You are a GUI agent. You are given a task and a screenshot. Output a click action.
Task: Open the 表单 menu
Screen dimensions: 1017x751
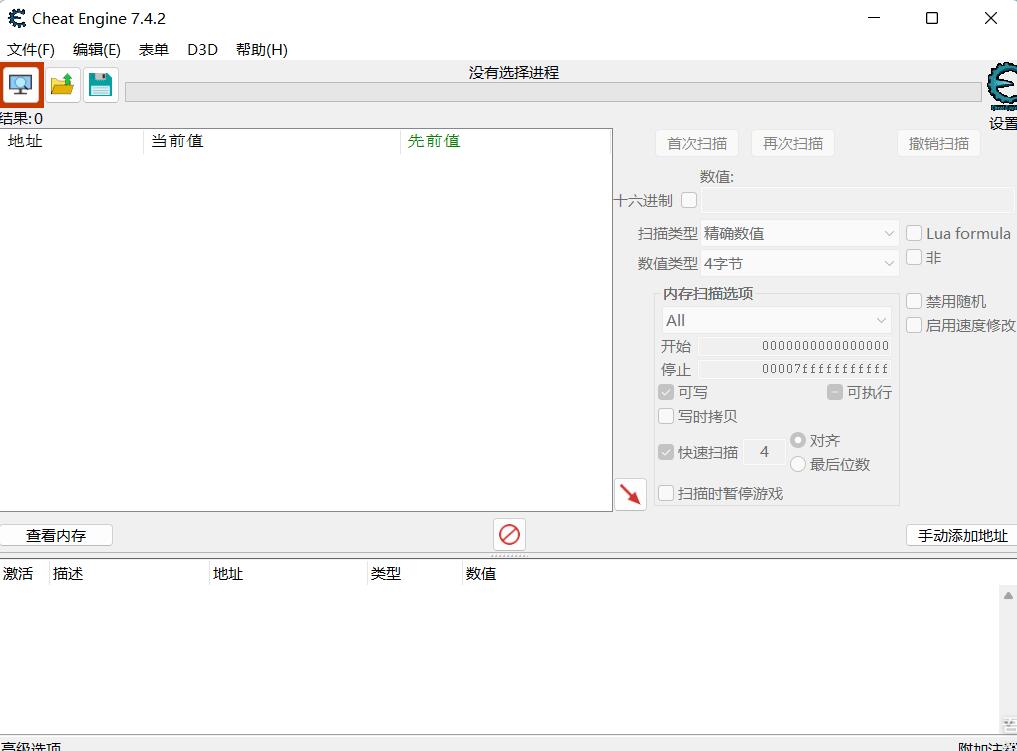154,50
